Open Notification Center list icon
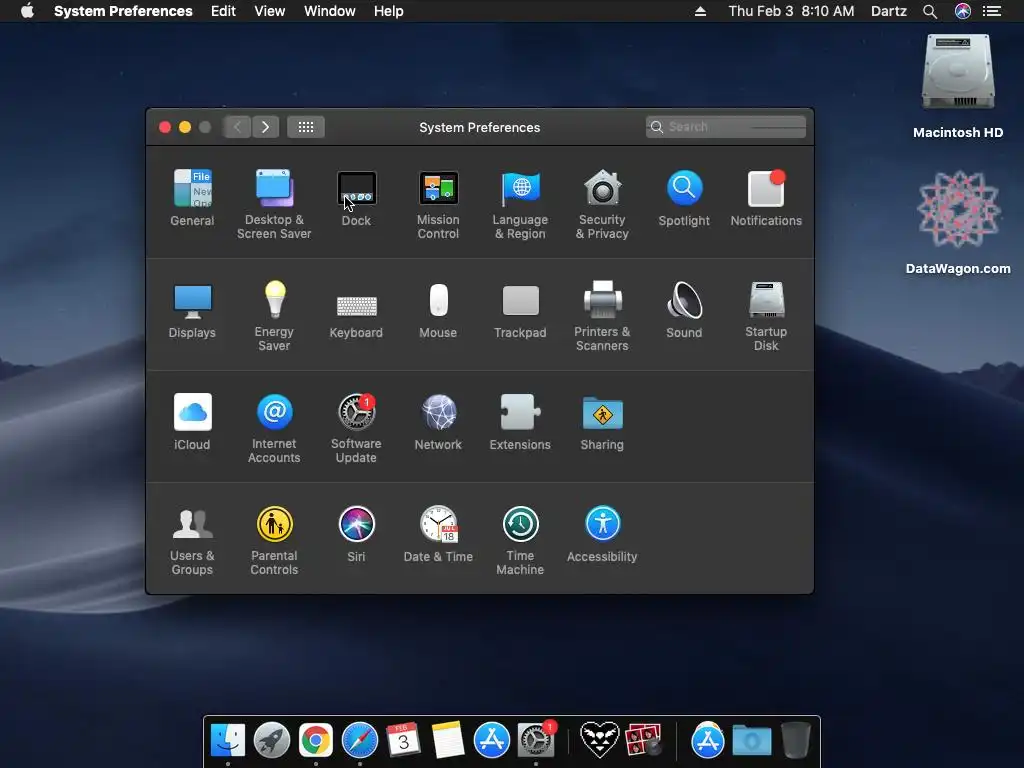 [992, 11]
